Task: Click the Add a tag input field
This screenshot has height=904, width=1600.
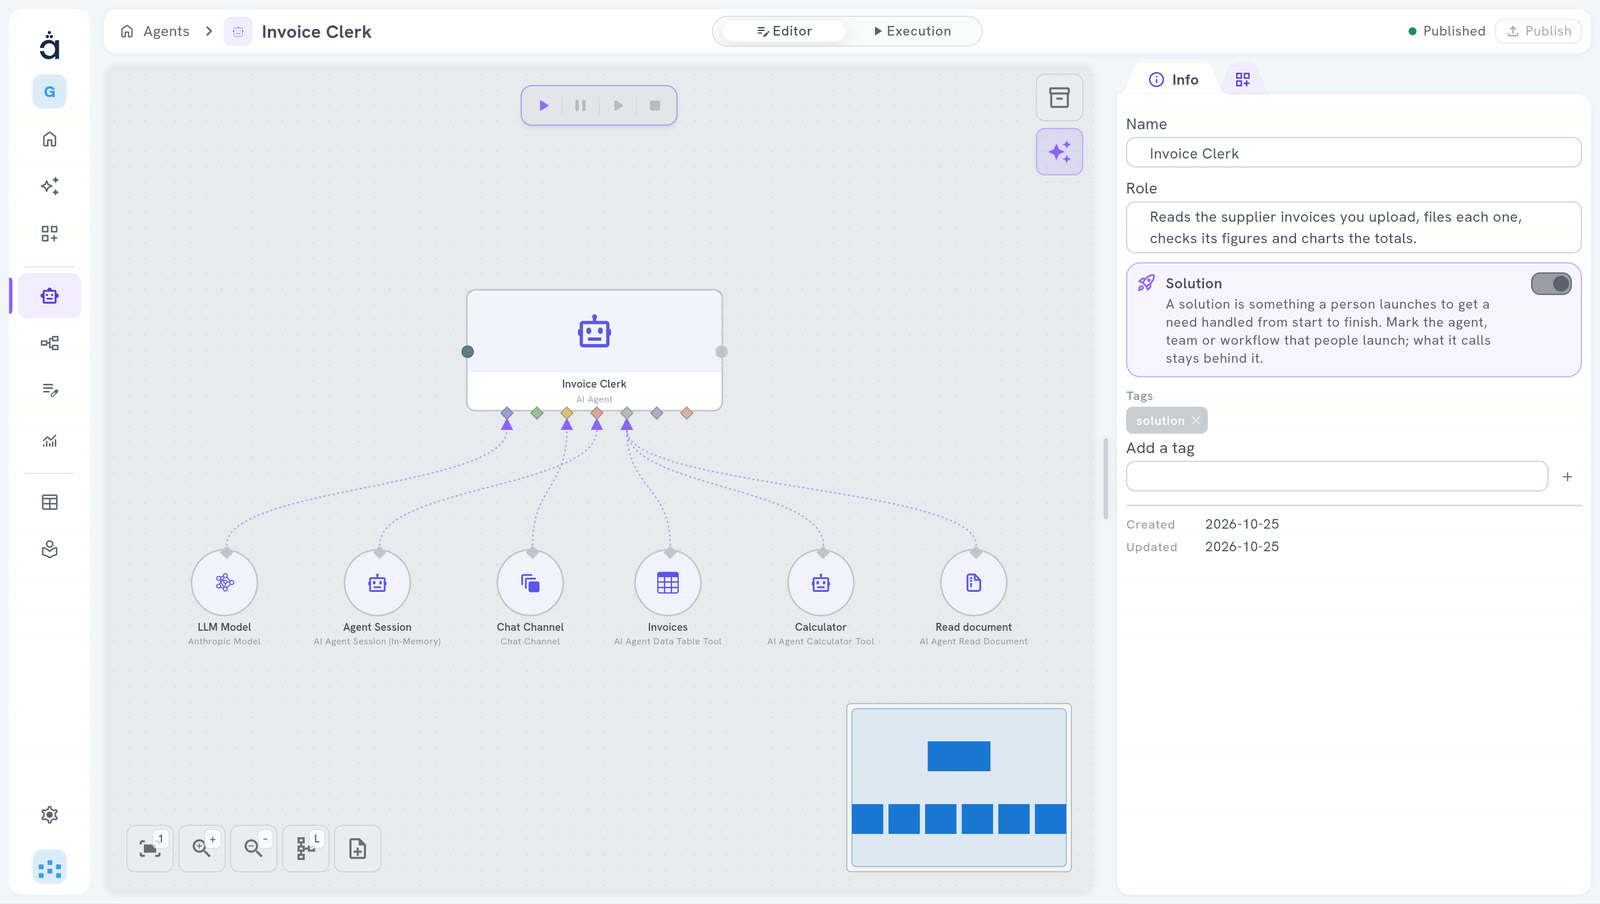Action: click(x=1337, y=476)
